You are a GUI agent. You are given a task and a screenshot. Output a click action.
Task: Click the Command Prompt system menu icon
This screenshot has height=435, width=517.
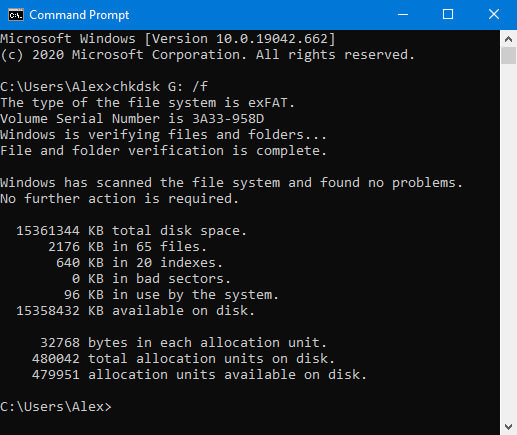click(16, 15)
